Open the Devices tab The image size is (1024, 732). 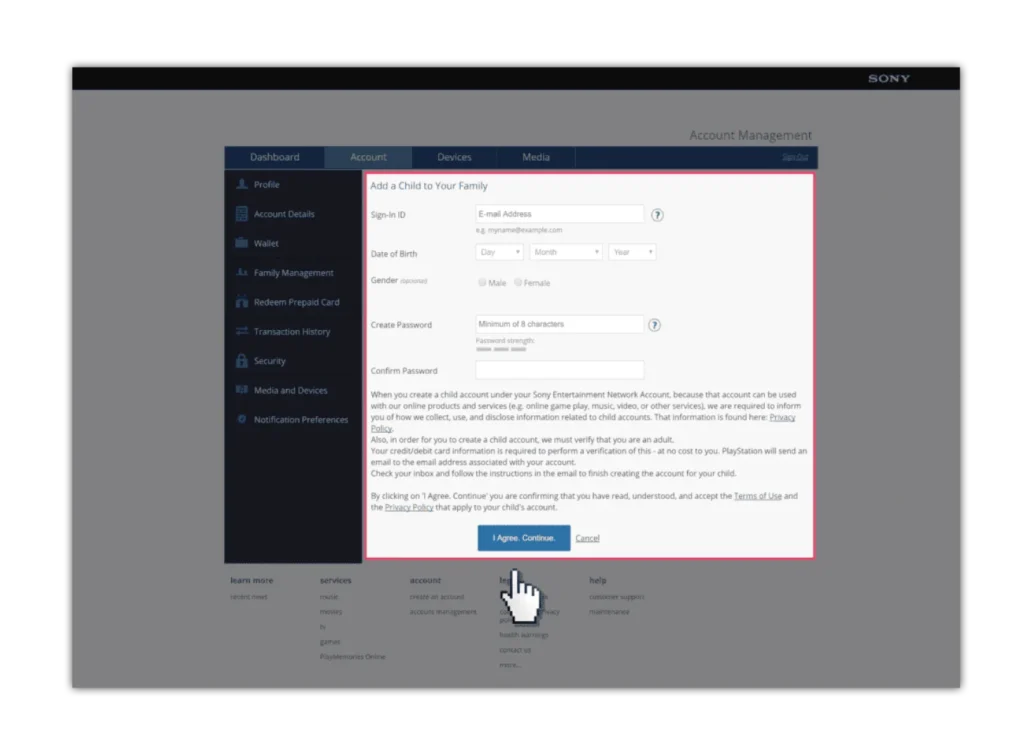pyautogui.click(x=454, y=158)
